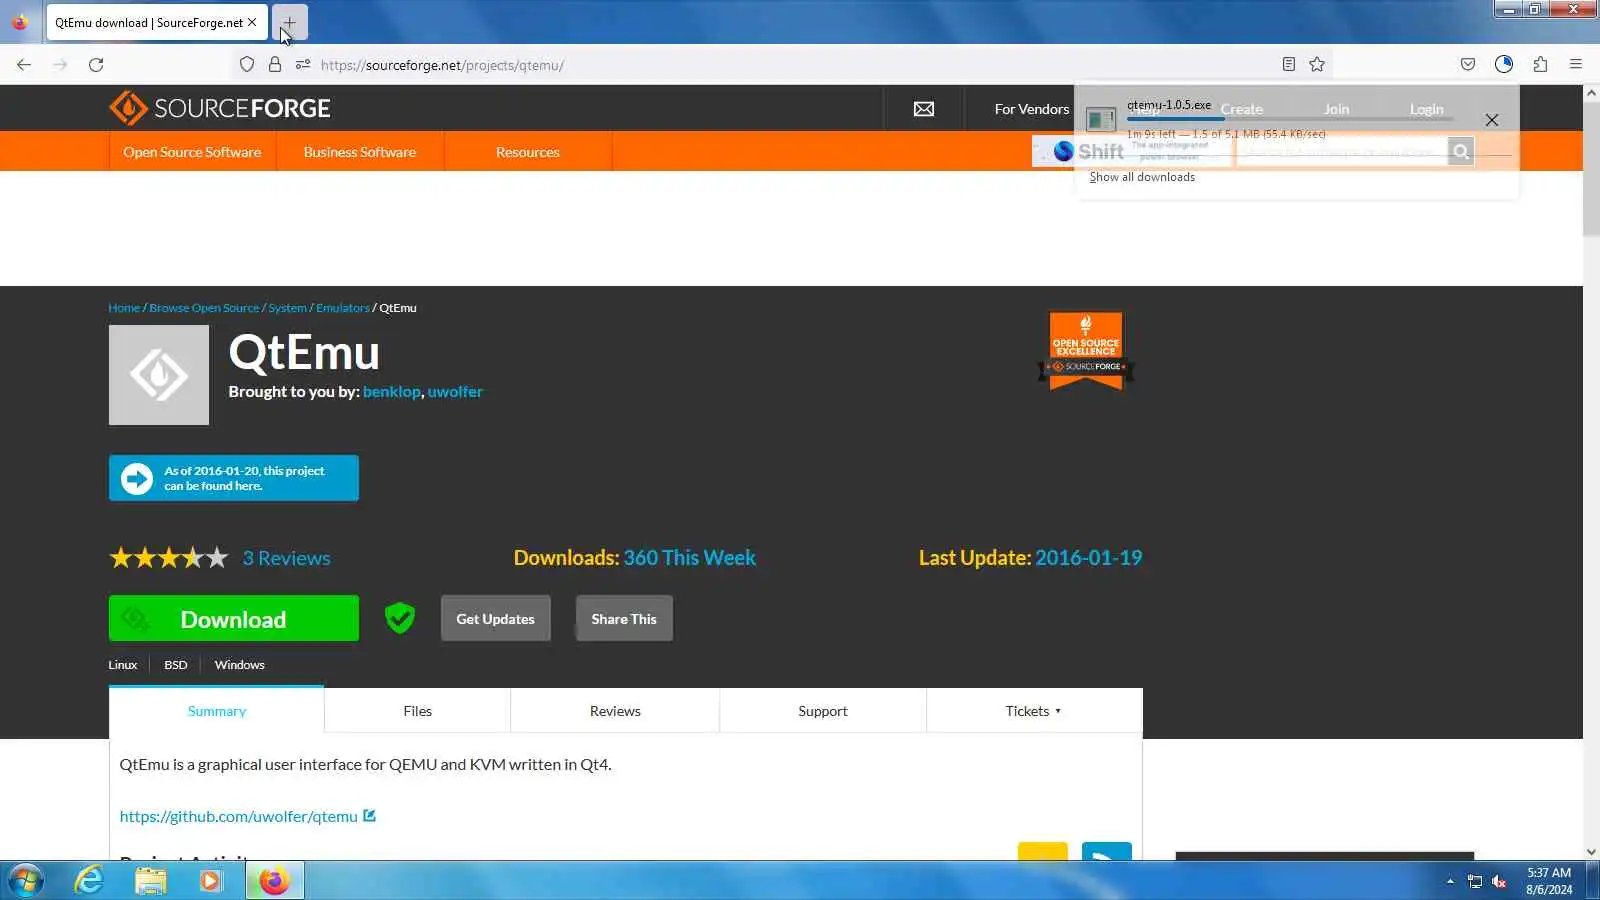Image resolution: width=1600 pixels, height=900 pixels.
Task: Open the mail envelope icon in header
Action: (x=924, y=109)
